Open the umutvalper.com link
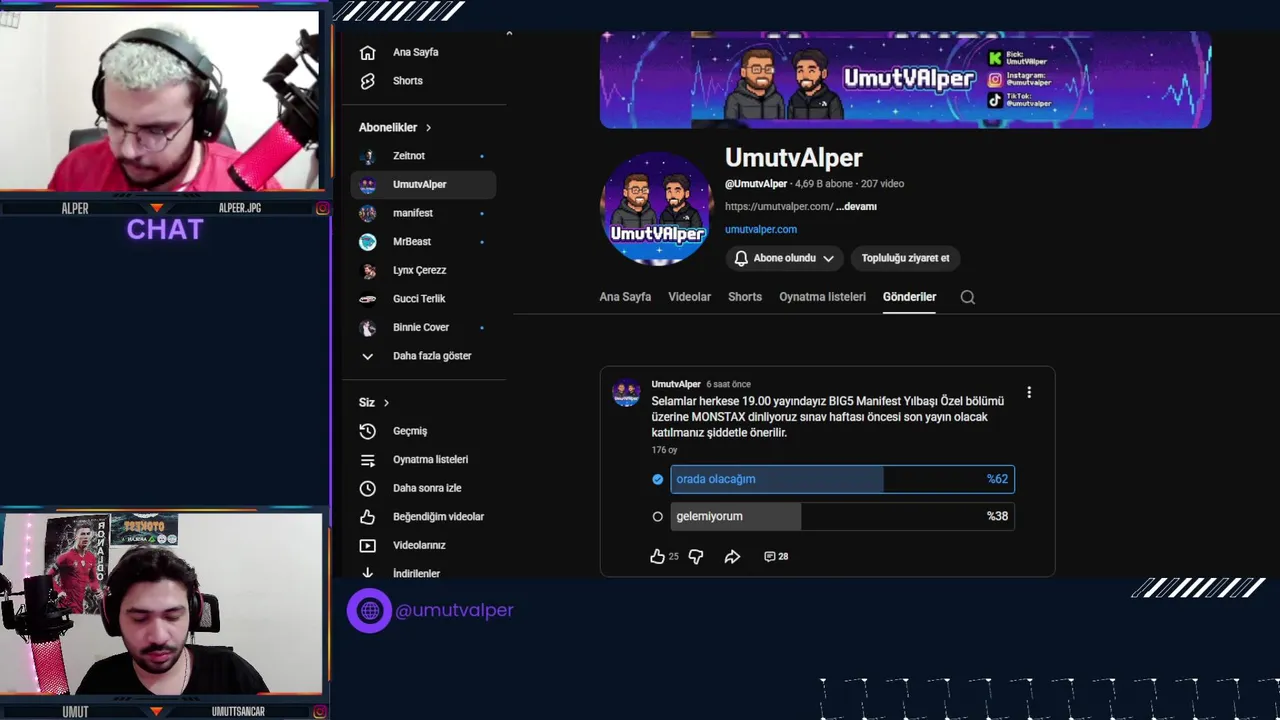 (x=761, y=229)
